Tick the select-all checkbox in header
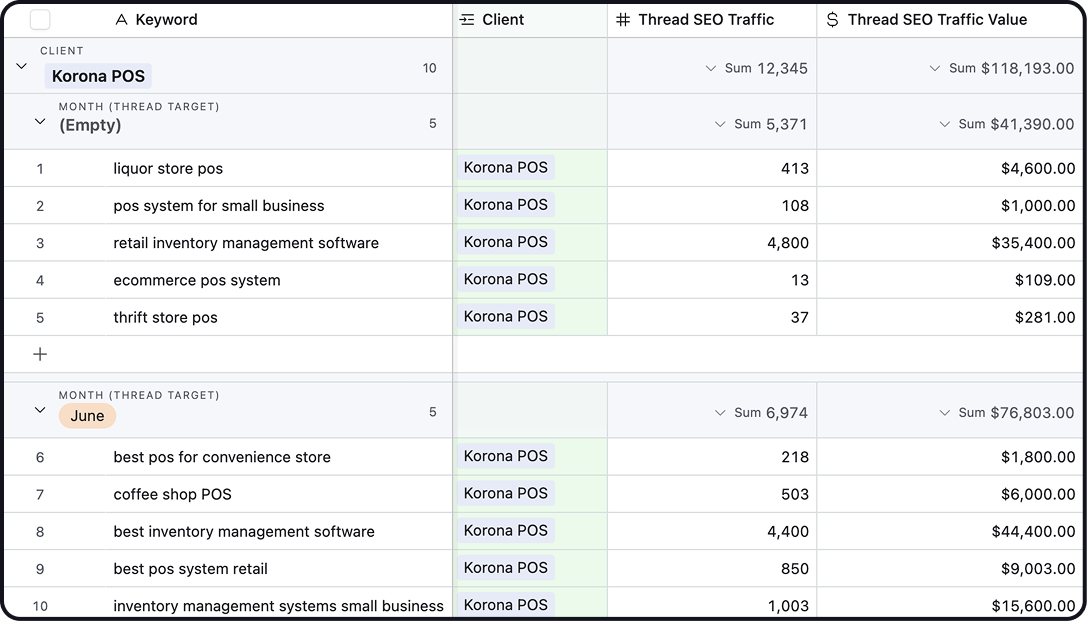The width and height of the screenshot is (1087, 621). 40,20
